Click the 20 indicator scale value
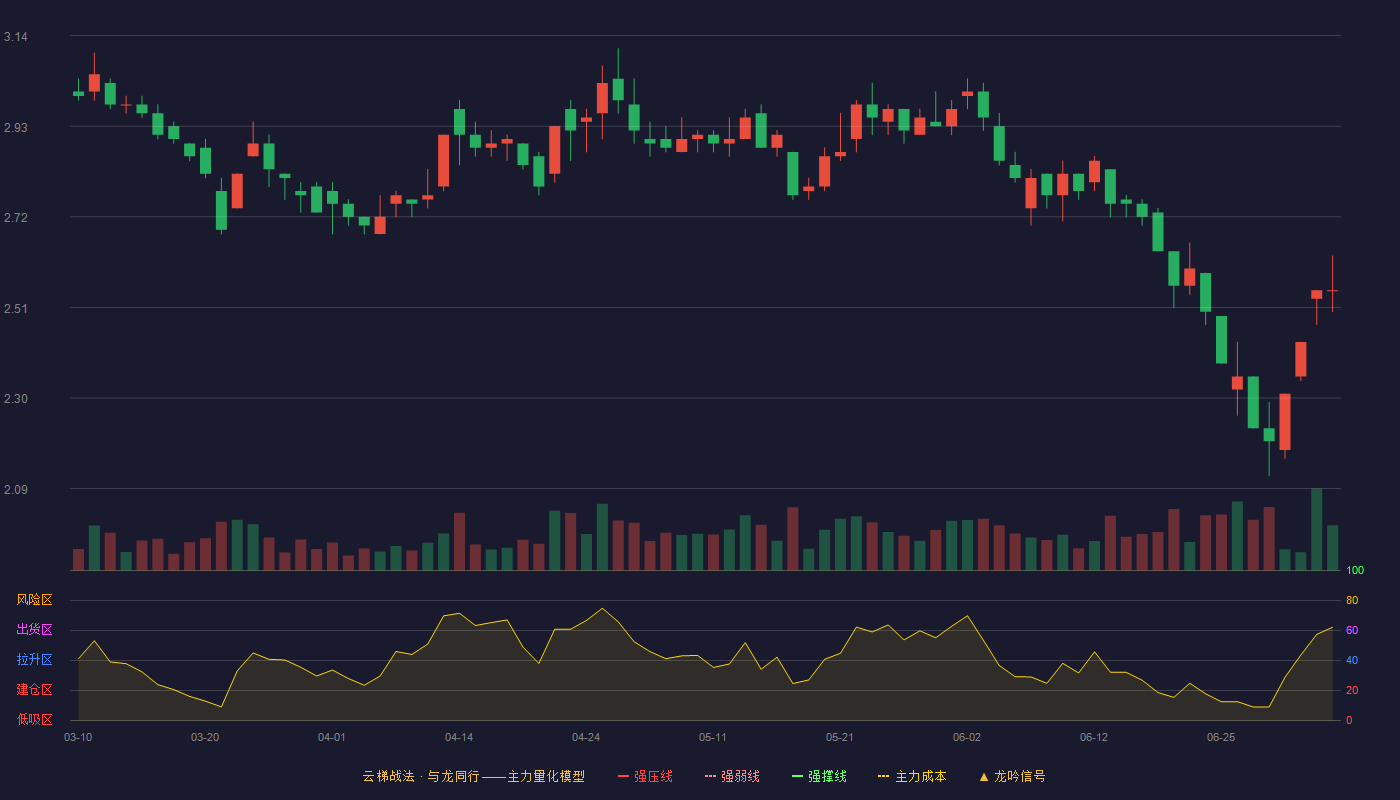This screenshot has width=1400, height=800. (1352, 690)
